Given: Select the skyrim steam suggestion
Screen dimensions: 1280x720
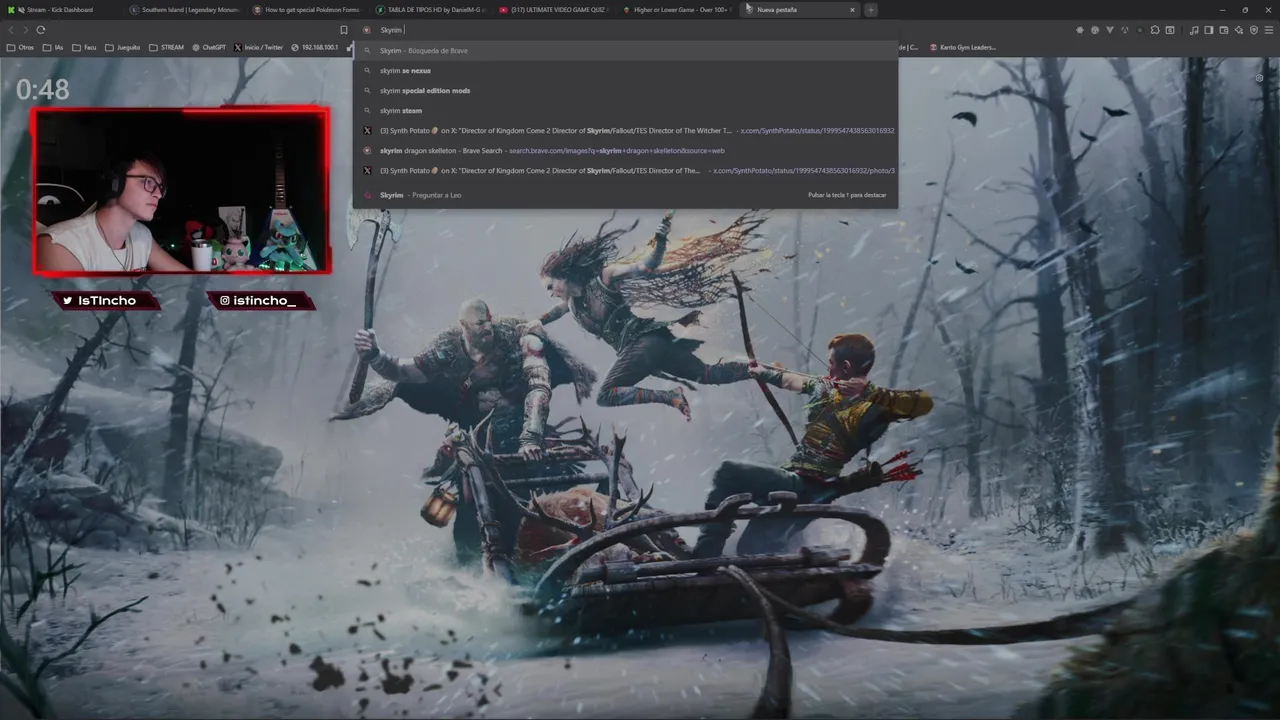Looking at the screenshot, I should [625, 111].
